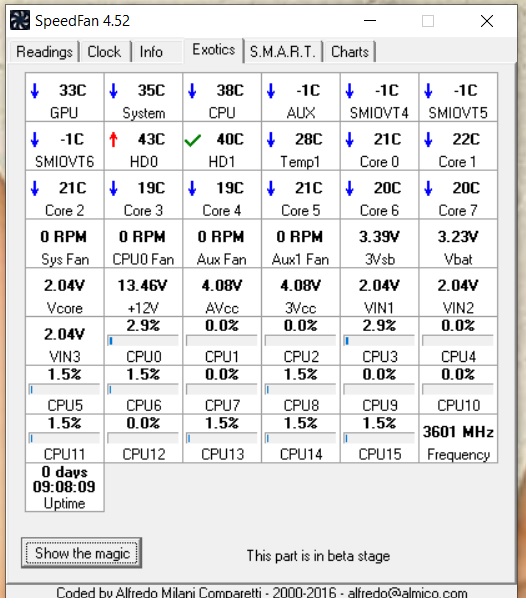526x604 pixels.
Task: Click 'This part is in beta stage' text
Action: tap(318, 556)
